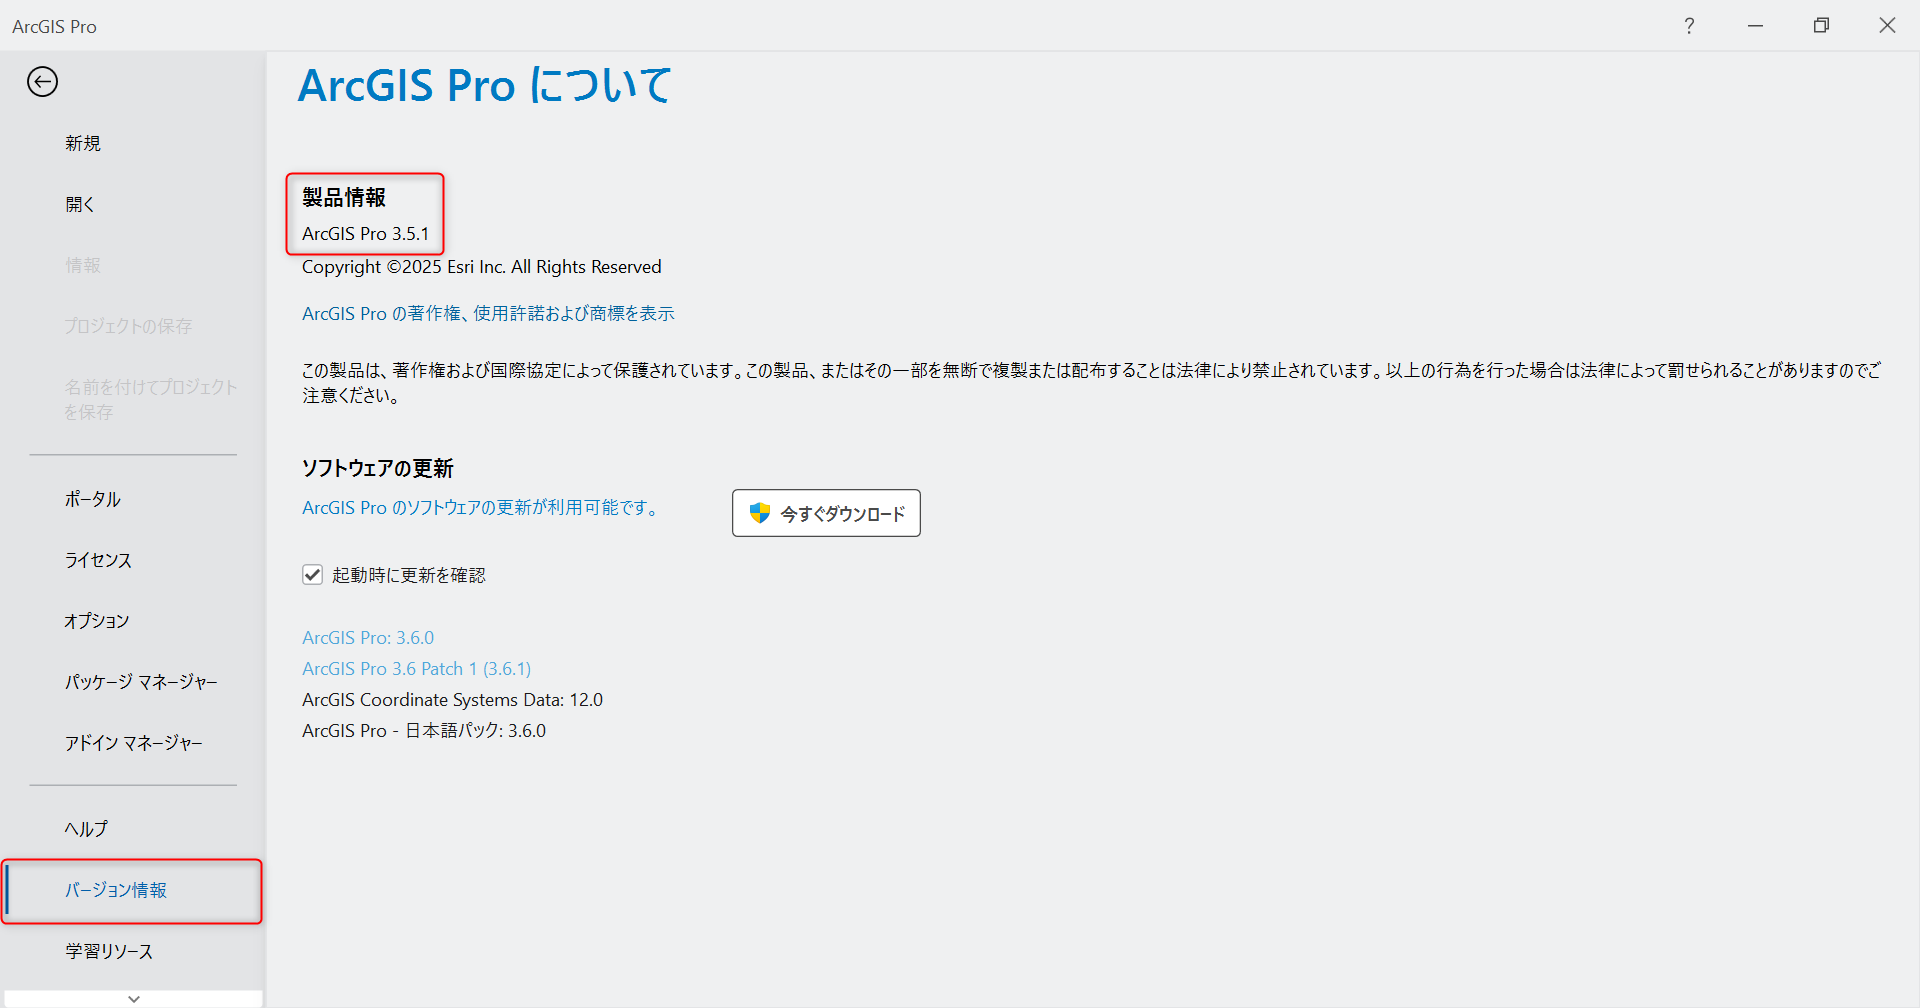Open the ライセンス page
Screen dimensions: 1920x1008
(x=98, y=560)
